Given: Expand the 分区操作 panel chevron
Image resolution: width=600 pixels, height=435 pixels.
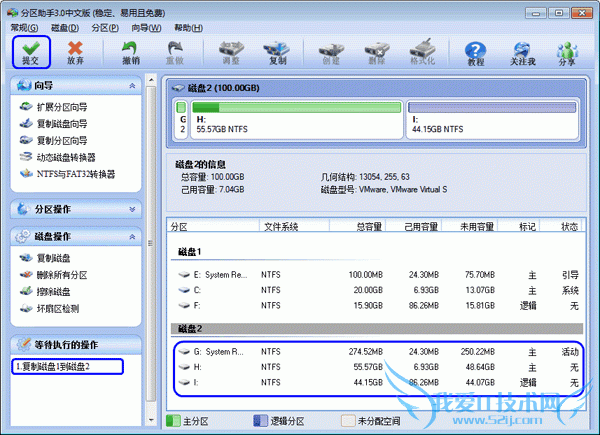Looking at the screenshot, I should [132, 209].
